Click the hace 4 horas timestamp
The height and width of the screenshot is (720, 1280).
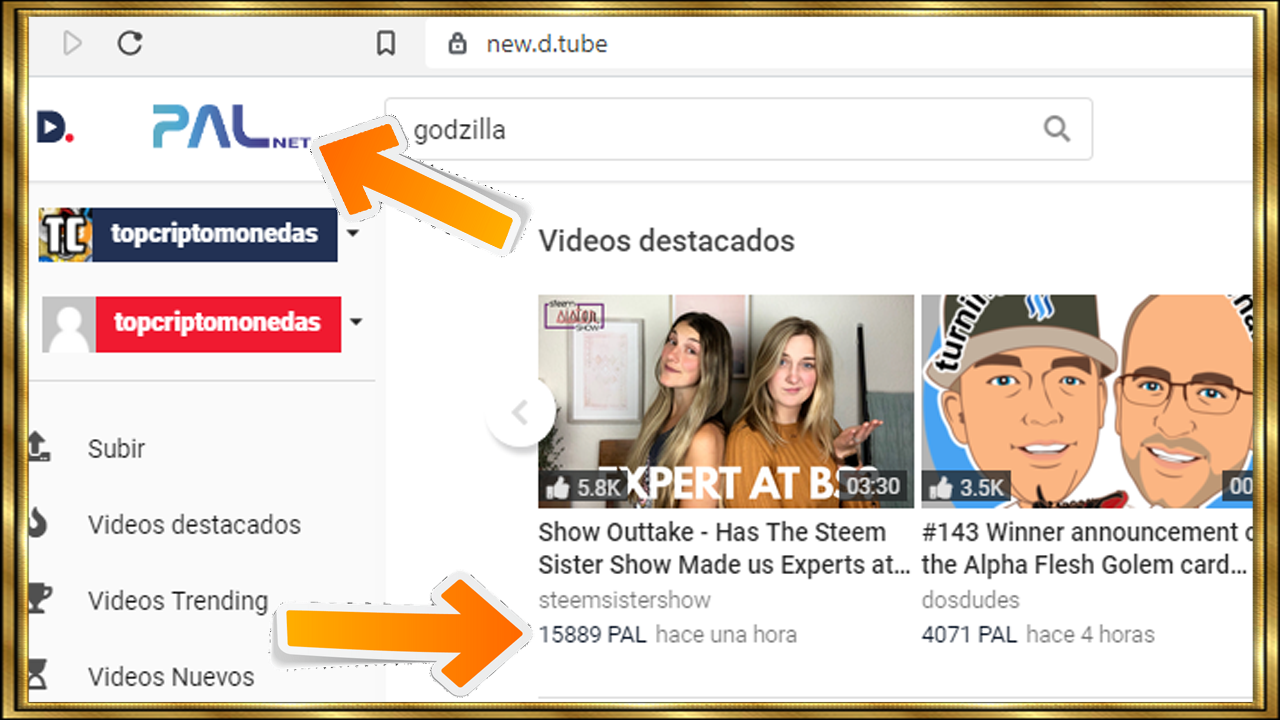click(1091, 634)
